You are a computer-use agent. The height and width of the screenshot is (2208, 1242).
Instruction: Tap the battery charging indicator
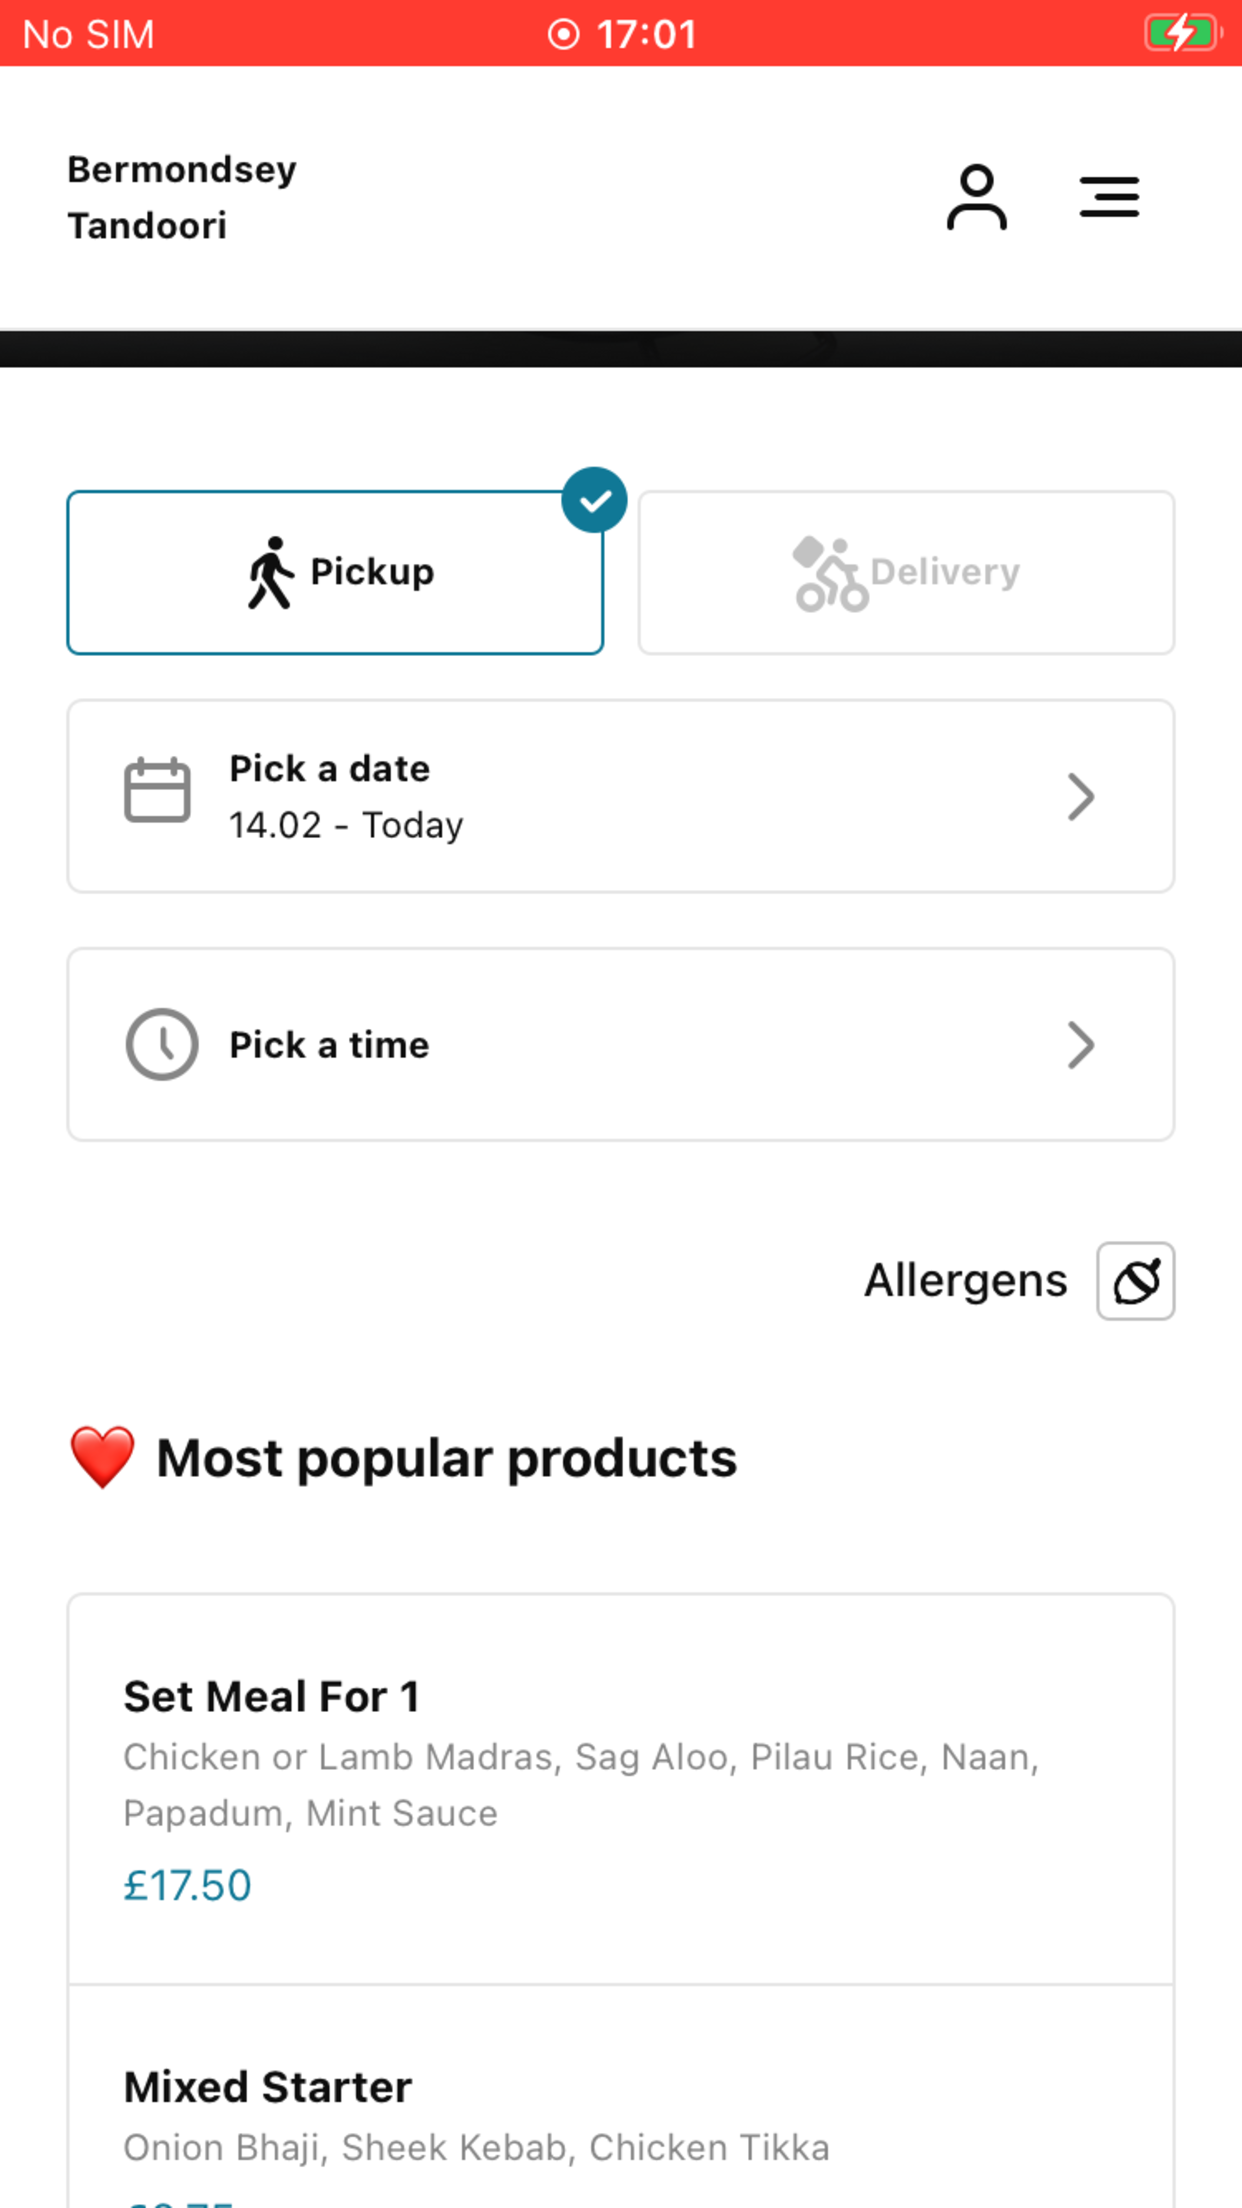click(x=1183, y=33)
